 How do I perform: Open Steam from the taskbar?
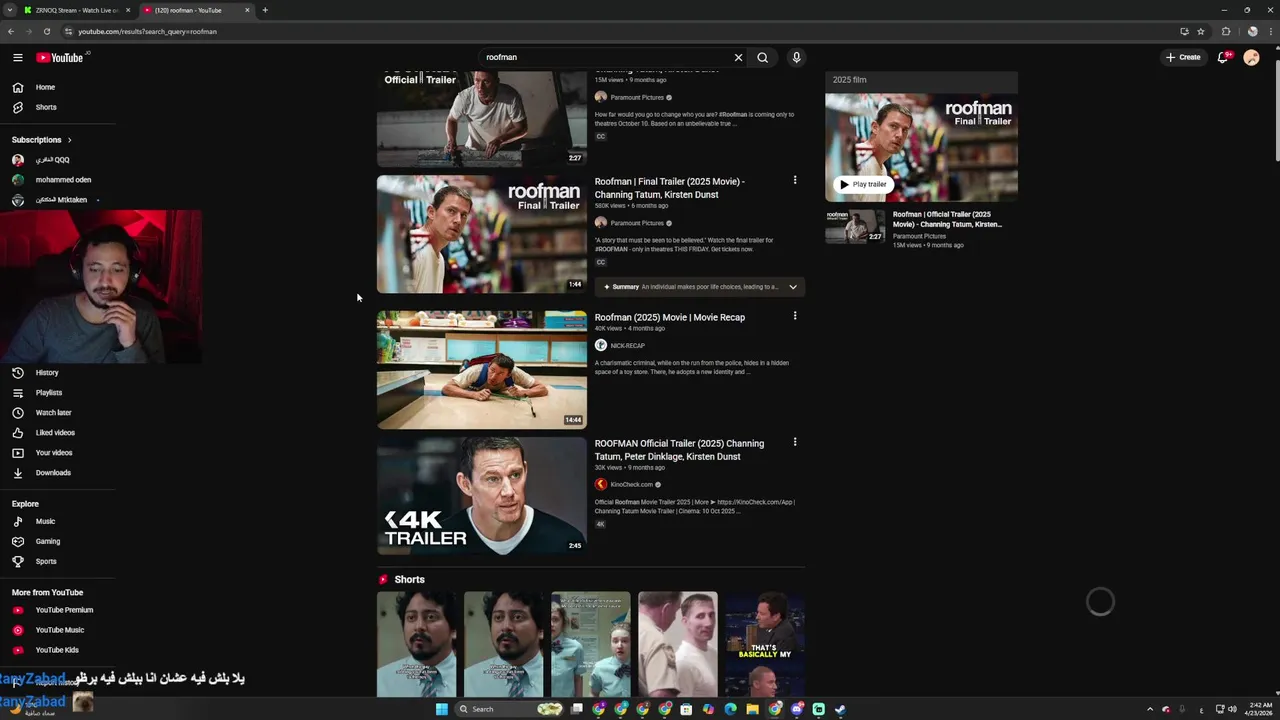[840, 709]
